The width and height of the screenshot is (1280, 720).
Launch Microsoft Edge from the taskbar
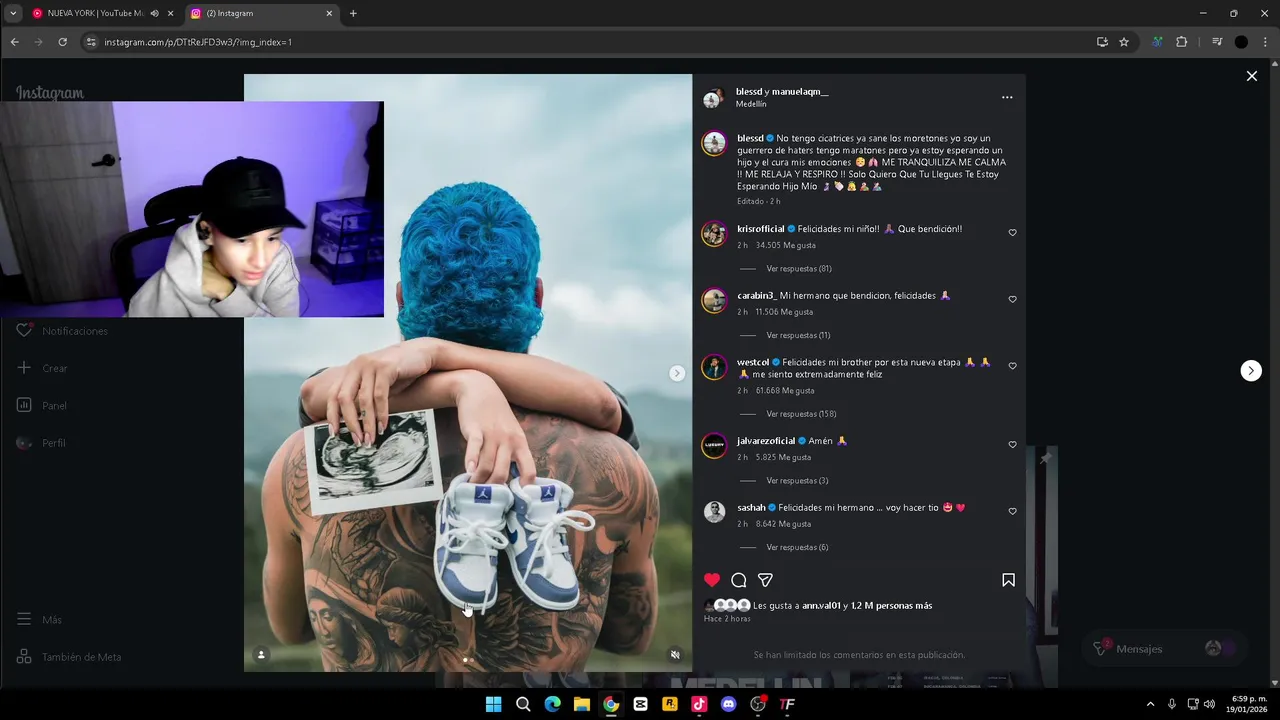click(x=552, y=704)
